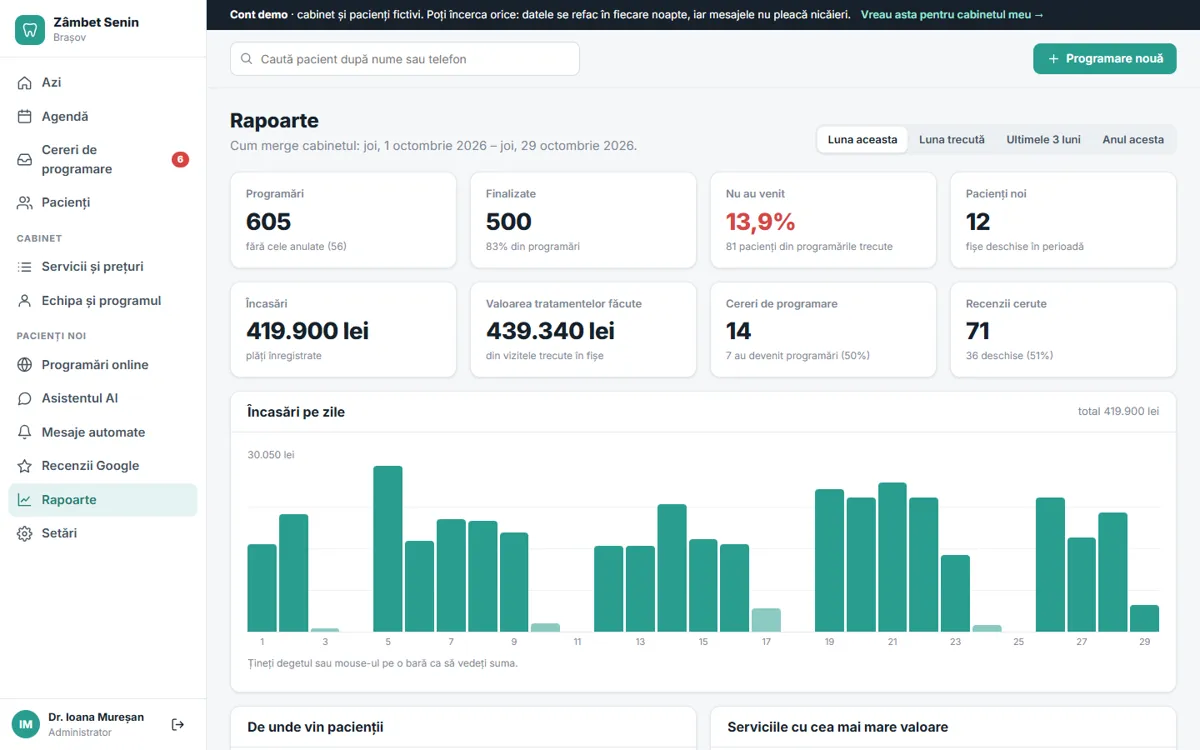
Task: Switch the period to Anul acesta
Action: click(1133, 140)
